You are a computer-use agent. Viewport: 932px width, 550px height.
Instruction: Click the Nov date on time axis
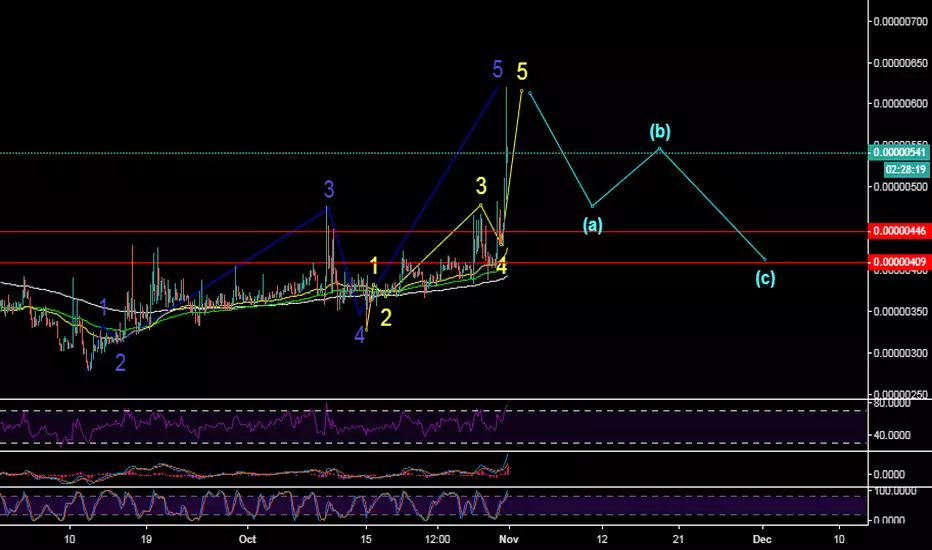pos(509,539)
